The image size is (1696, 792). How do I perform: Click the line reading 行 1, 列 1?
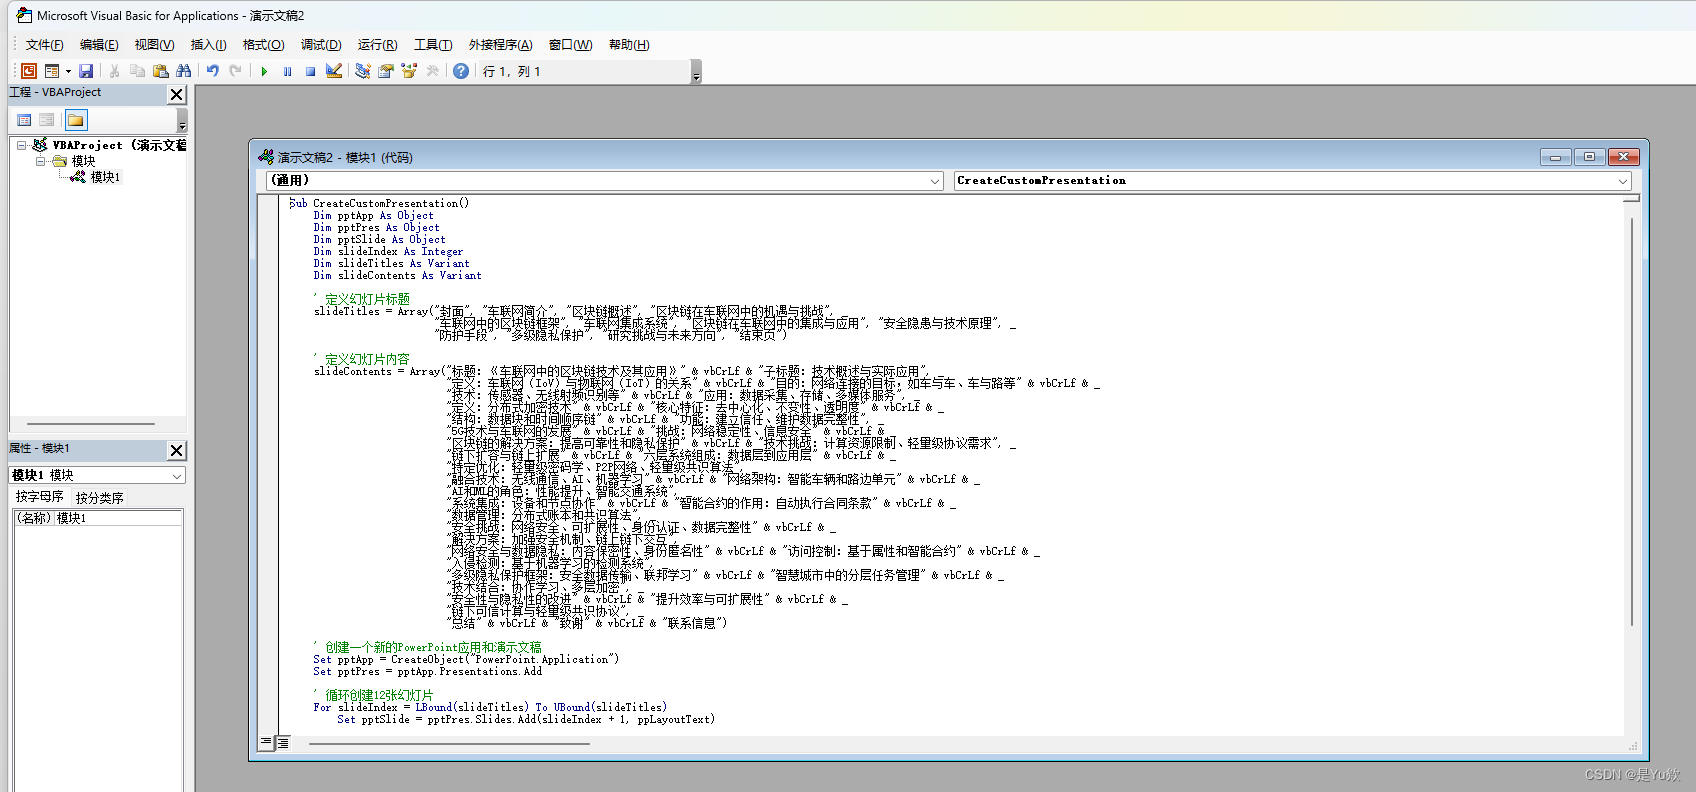pyautogui.click(x=512, y=72)
